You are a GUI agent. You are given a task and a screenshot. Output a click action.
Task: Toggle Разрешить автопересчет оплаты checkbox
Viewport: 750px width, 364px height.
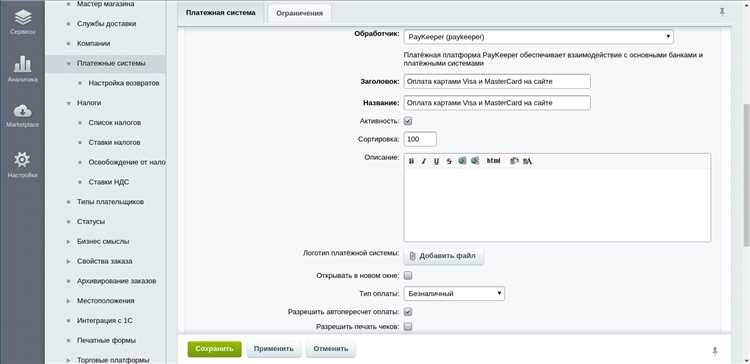coord(408,312)
